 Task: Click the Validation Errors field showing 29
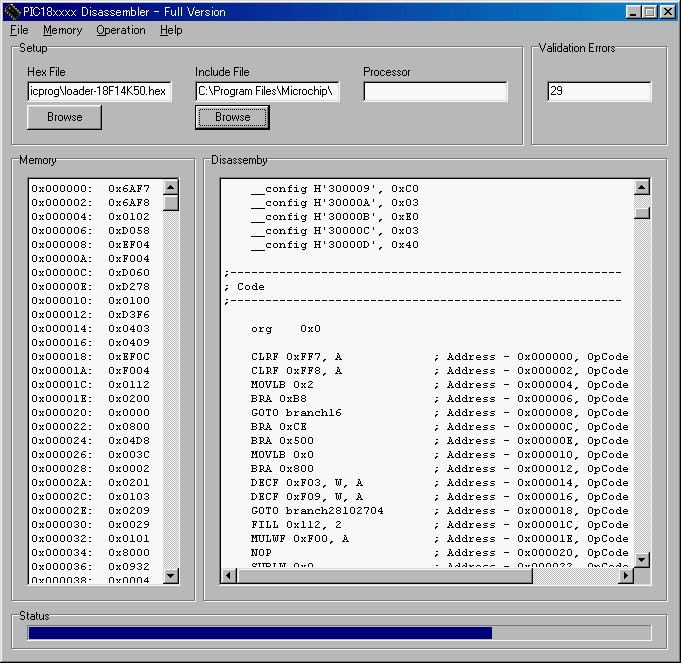pos(599,91)
